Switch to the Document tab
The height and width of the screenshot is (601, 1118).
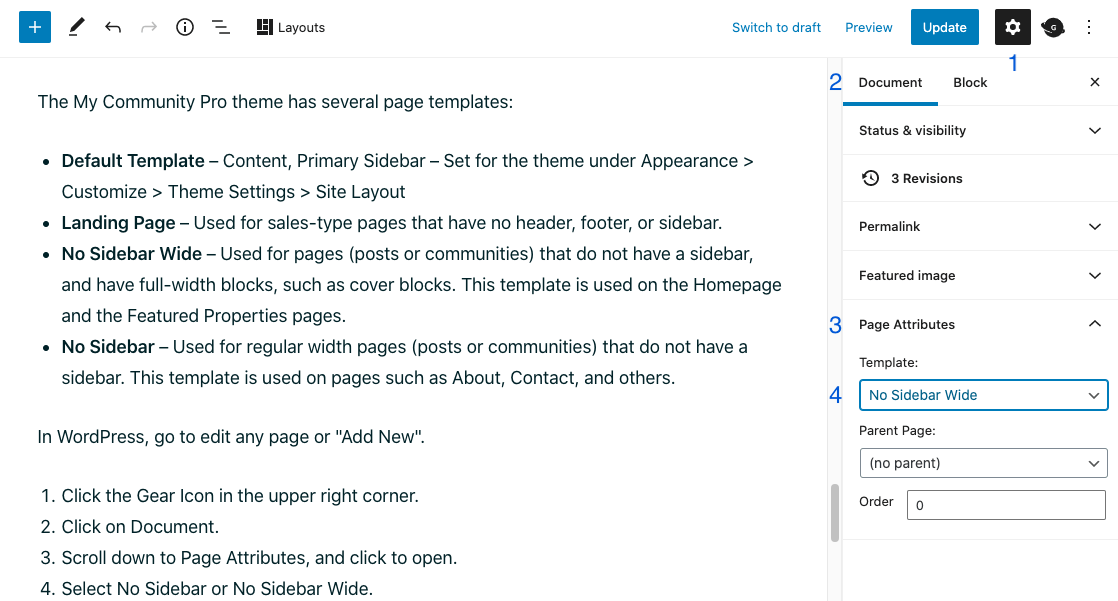click(x=890, y=82)
